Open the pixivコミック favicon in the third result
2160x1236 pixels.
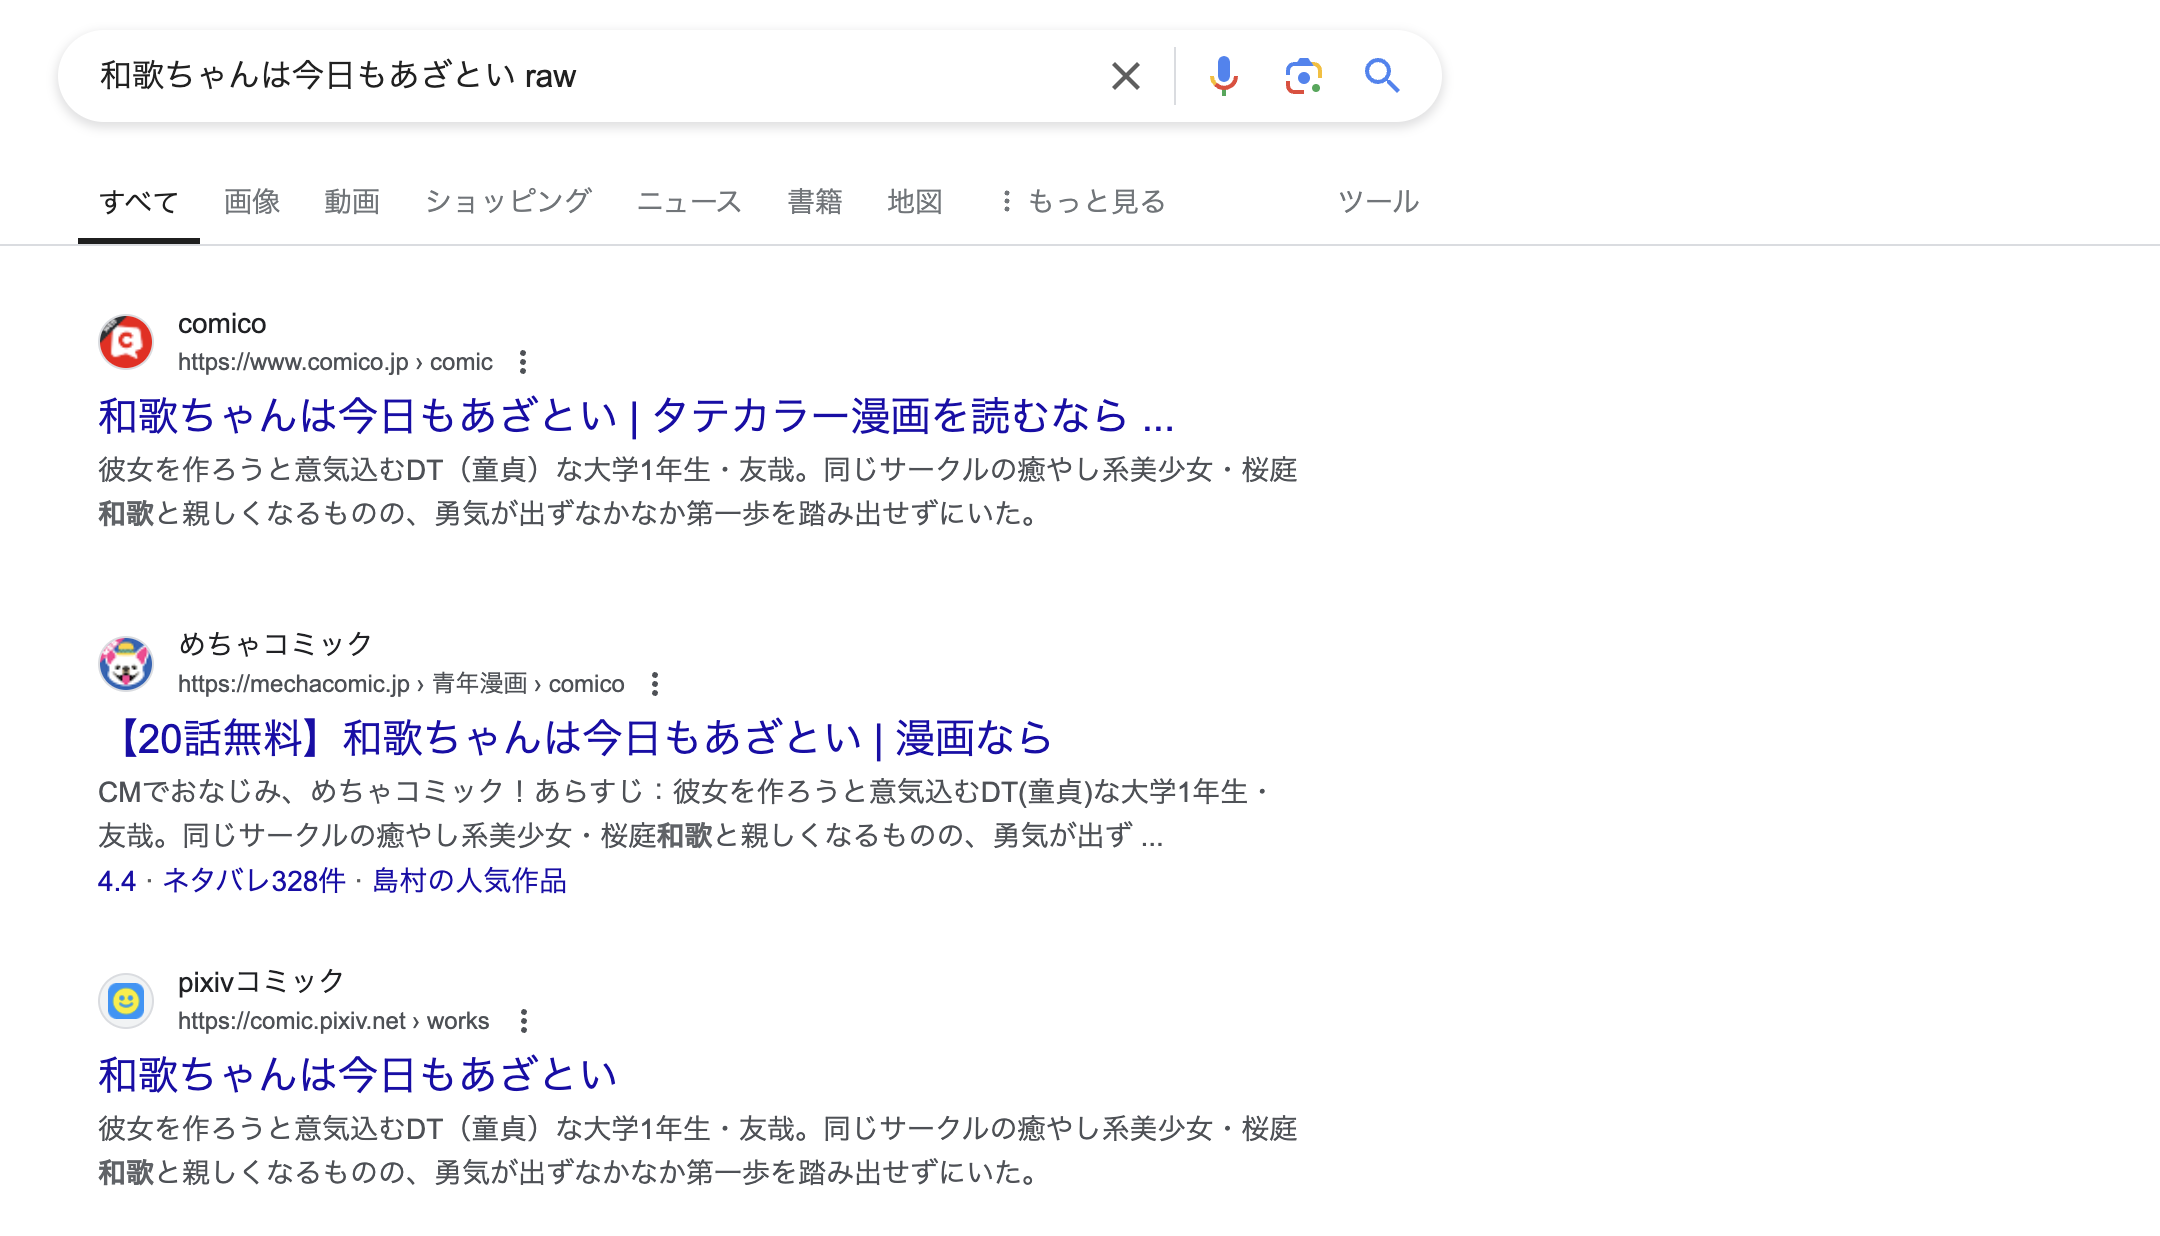point(126,1000)
